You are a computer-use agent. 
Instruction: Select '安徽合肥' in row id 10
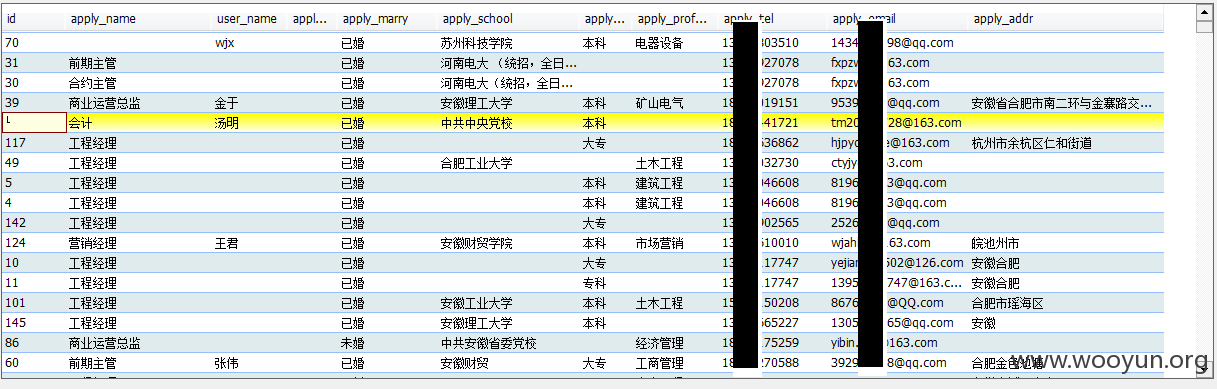pyautogui.click(x=995, y=263)
